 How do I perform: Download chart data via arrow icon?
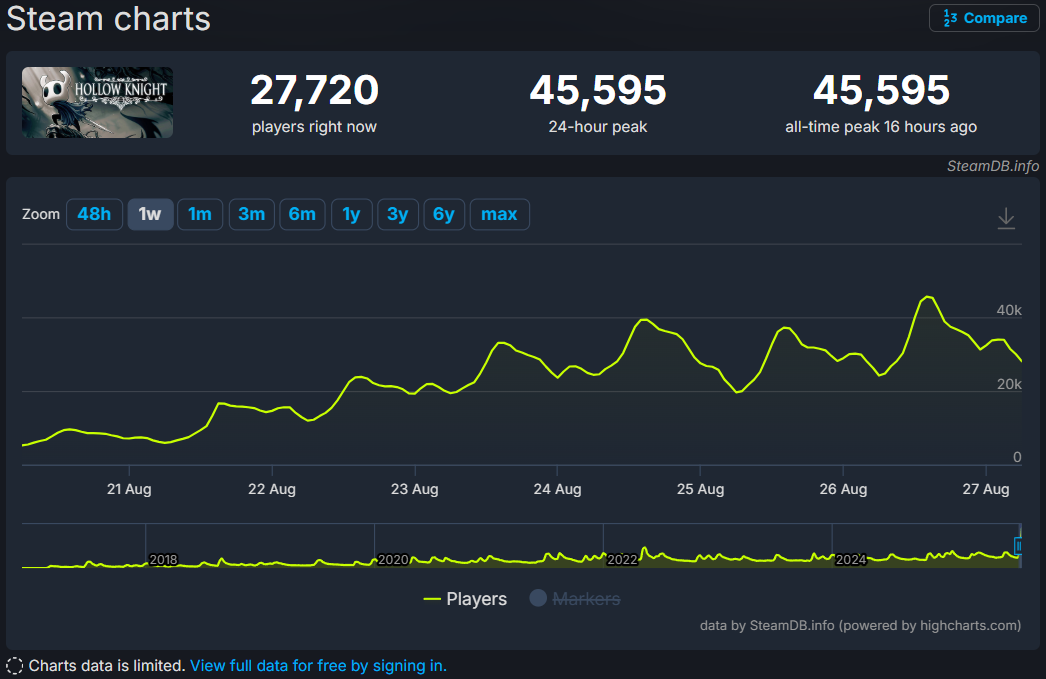pyautogui.click(x=1006, y=218)
